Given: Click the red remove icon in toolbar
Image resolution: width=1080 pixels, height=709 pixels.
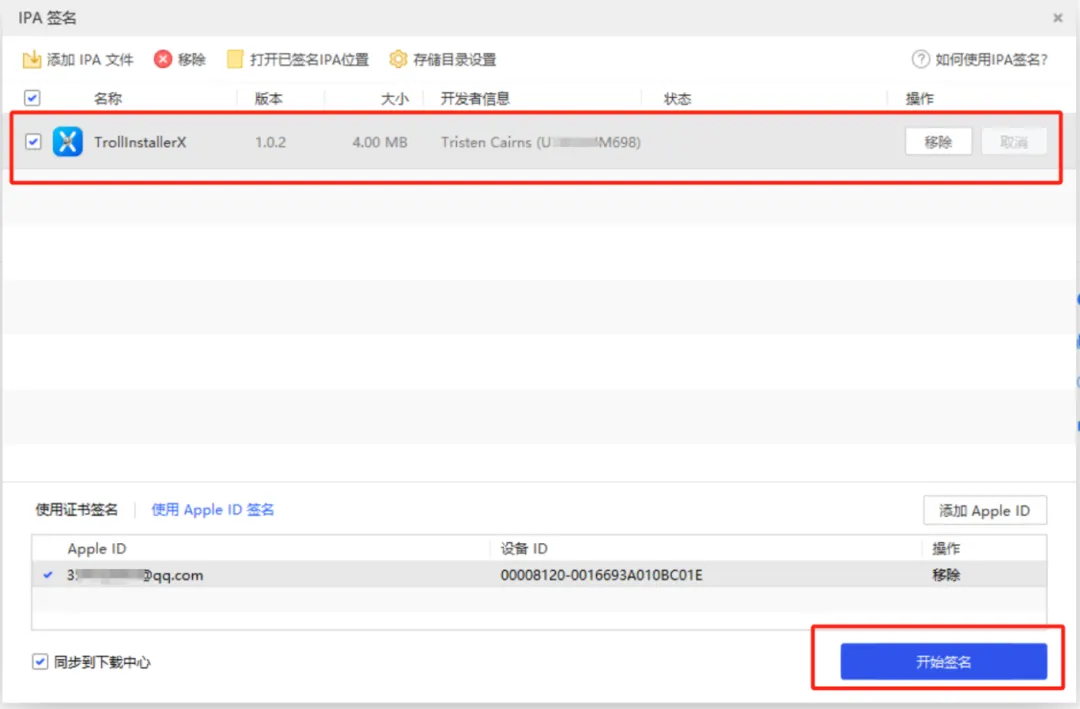Looking at the screenshot, I should pos(163,59).
